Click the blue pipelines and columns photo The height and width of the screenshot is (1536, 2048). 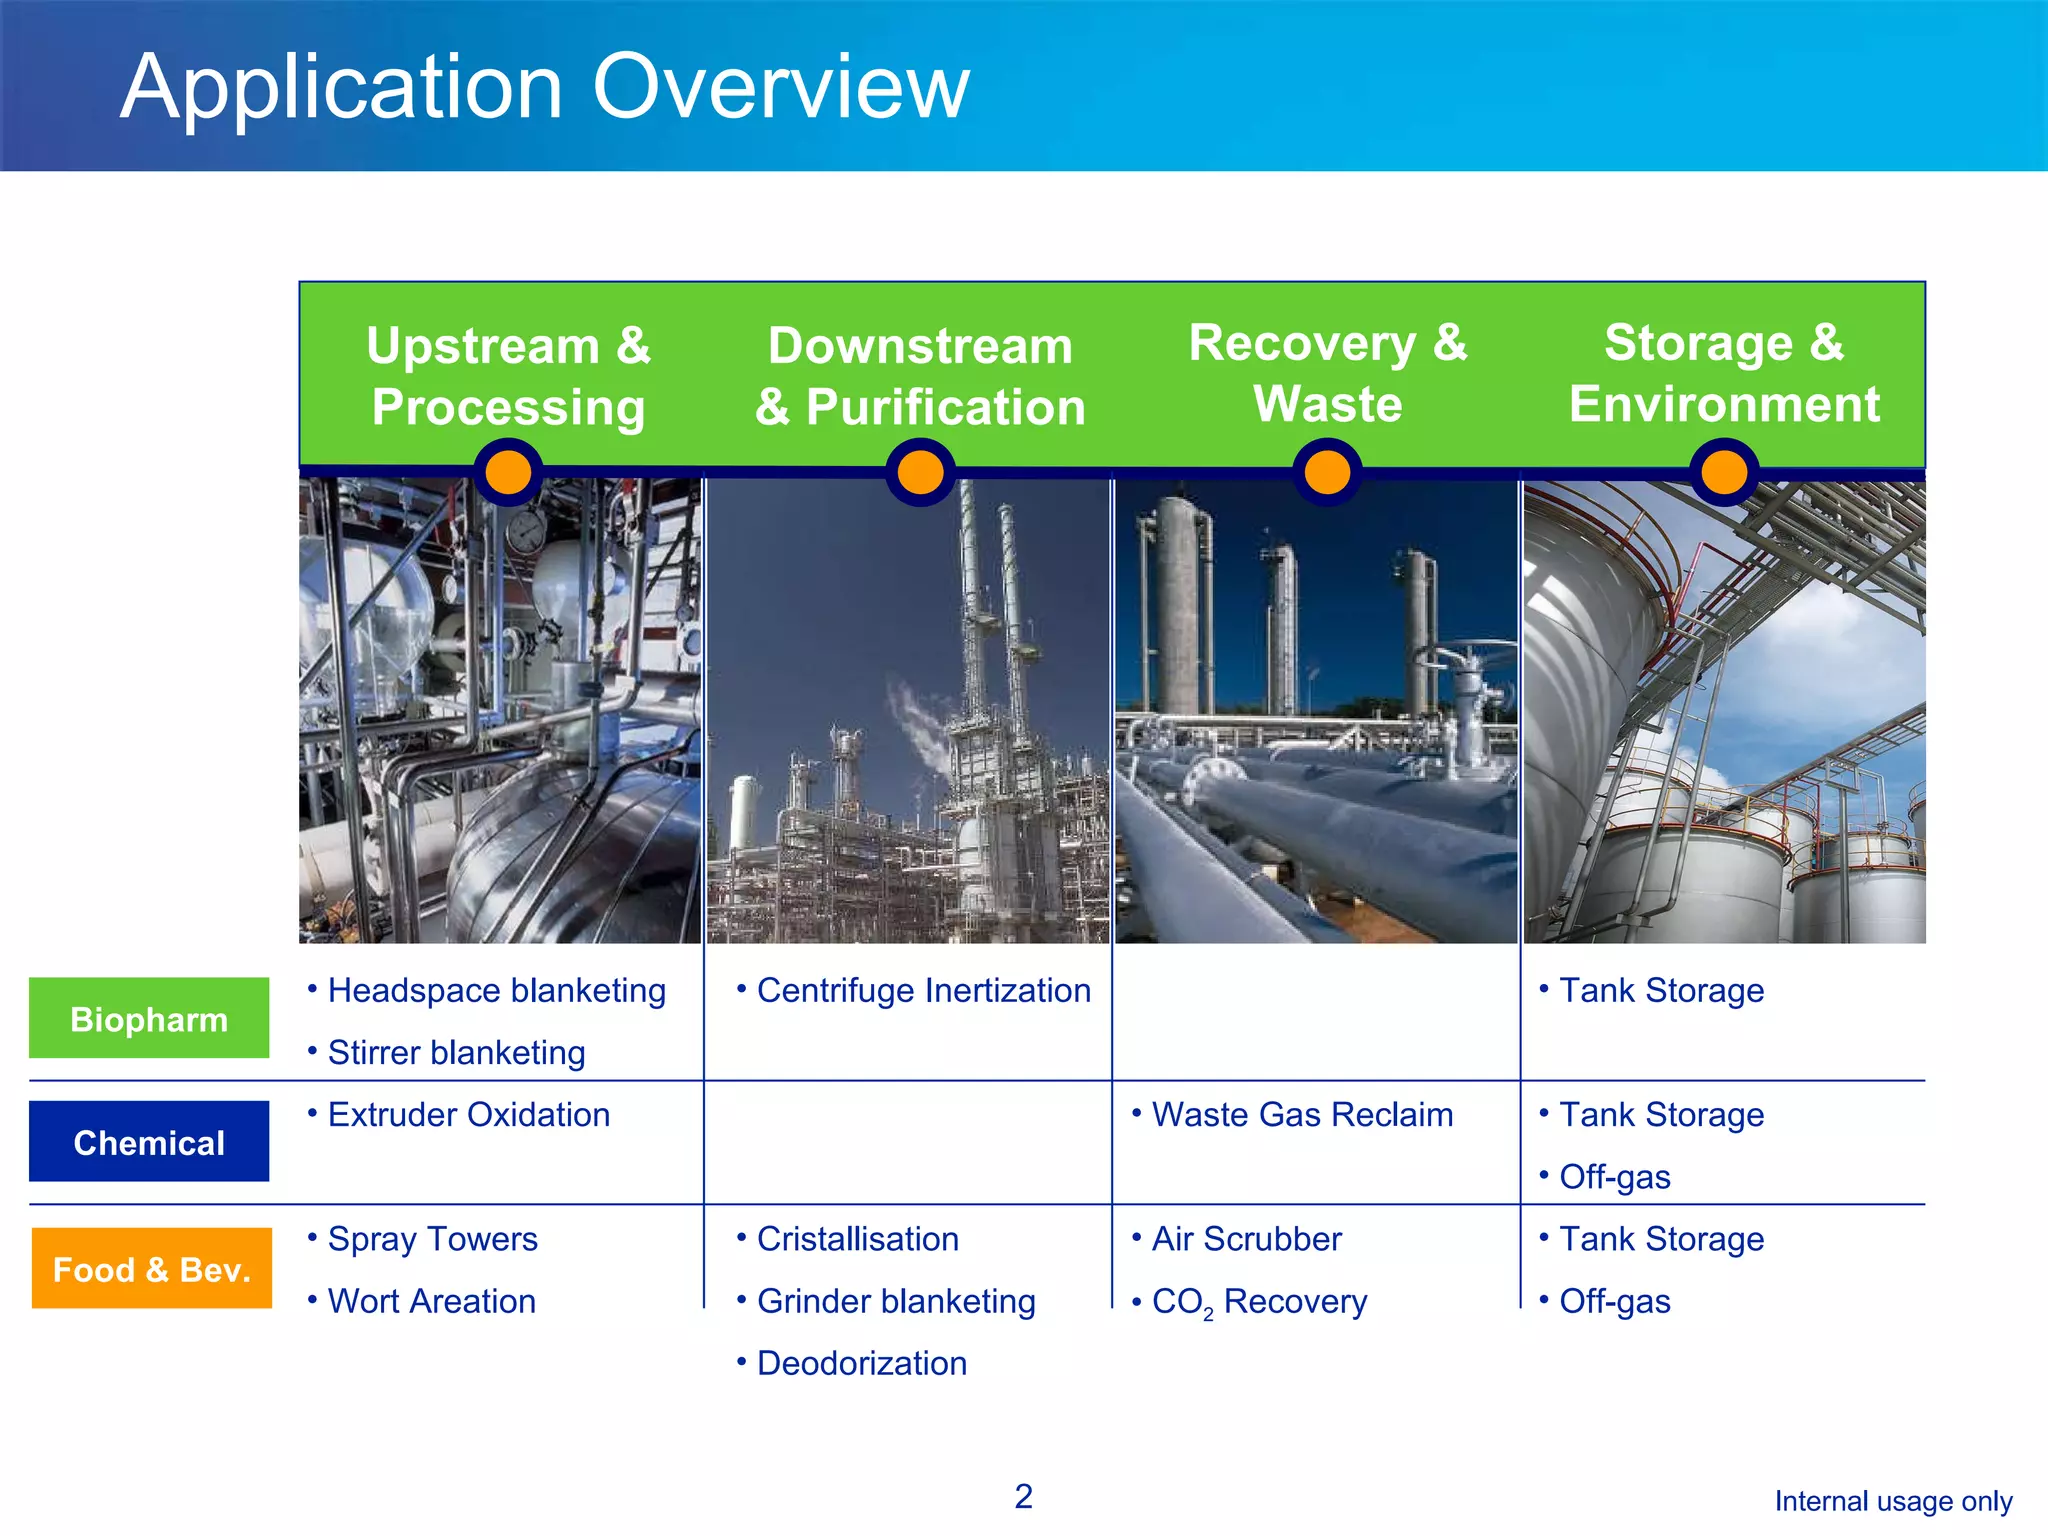(x=1316, y=710)
